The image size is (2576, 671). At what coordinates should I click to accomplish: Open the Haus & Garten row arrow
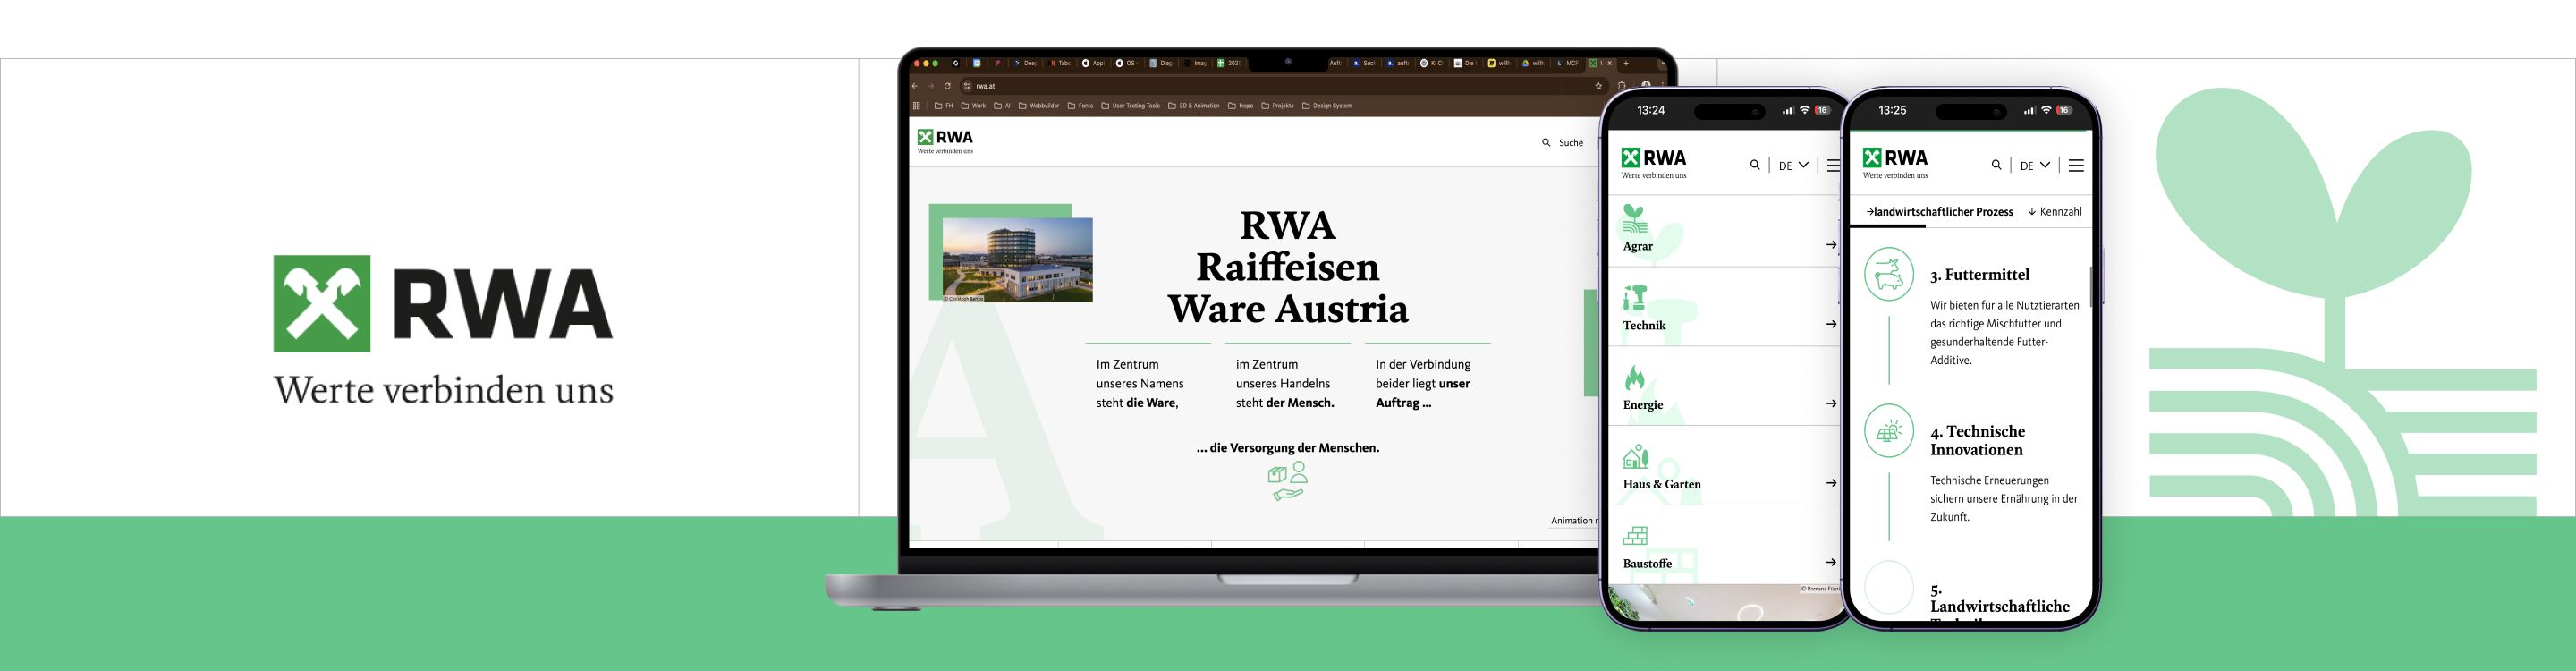pyautogui.click(x=1831, y=483)
